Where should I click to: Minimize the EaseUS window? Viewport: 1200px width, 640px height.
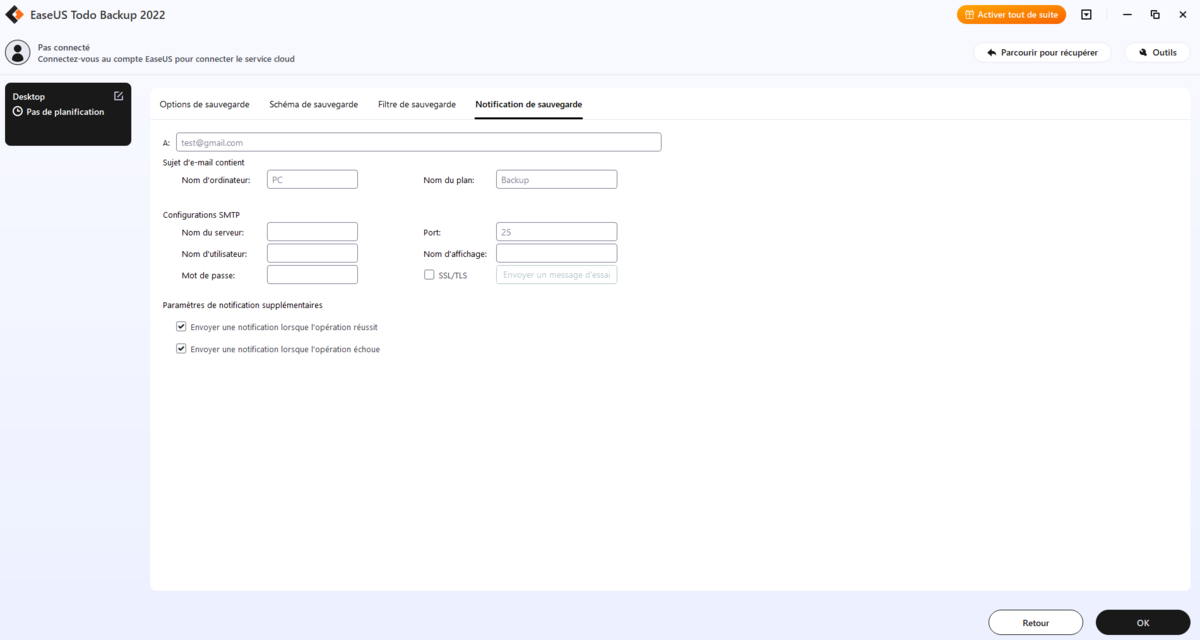click(x=1126, y=15)
